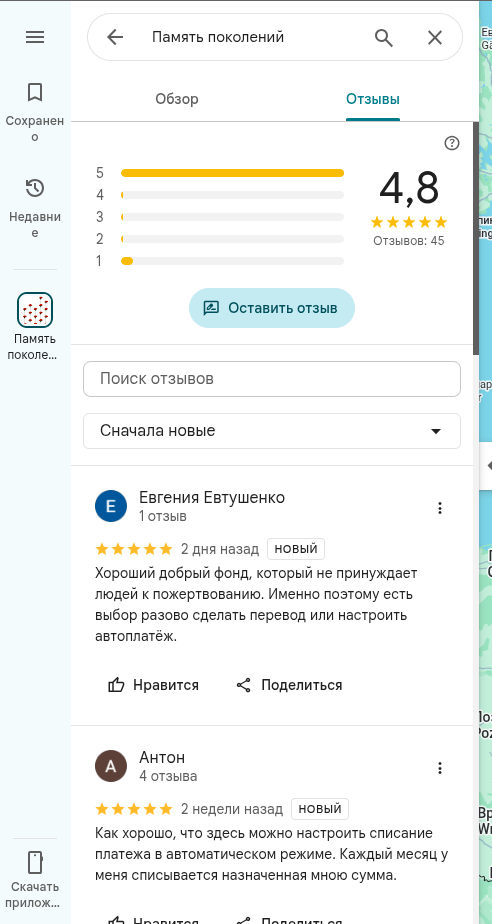Filter by the 3-star rating bar
Screen dimensions: 492x924
(x=232, y=217)
